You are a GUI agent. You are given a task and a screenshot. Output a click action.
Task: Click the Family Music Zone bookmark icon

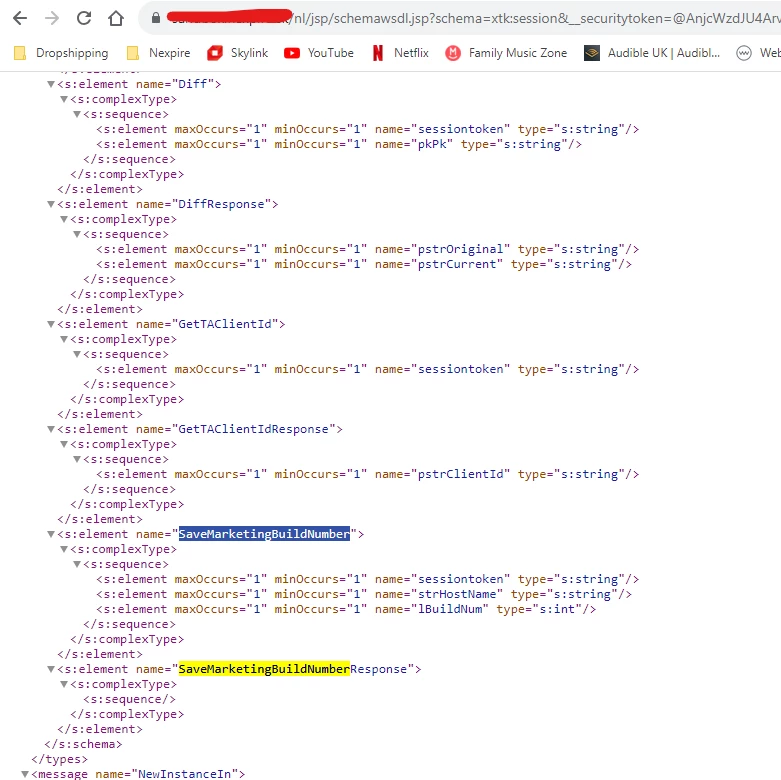point(453,53)
